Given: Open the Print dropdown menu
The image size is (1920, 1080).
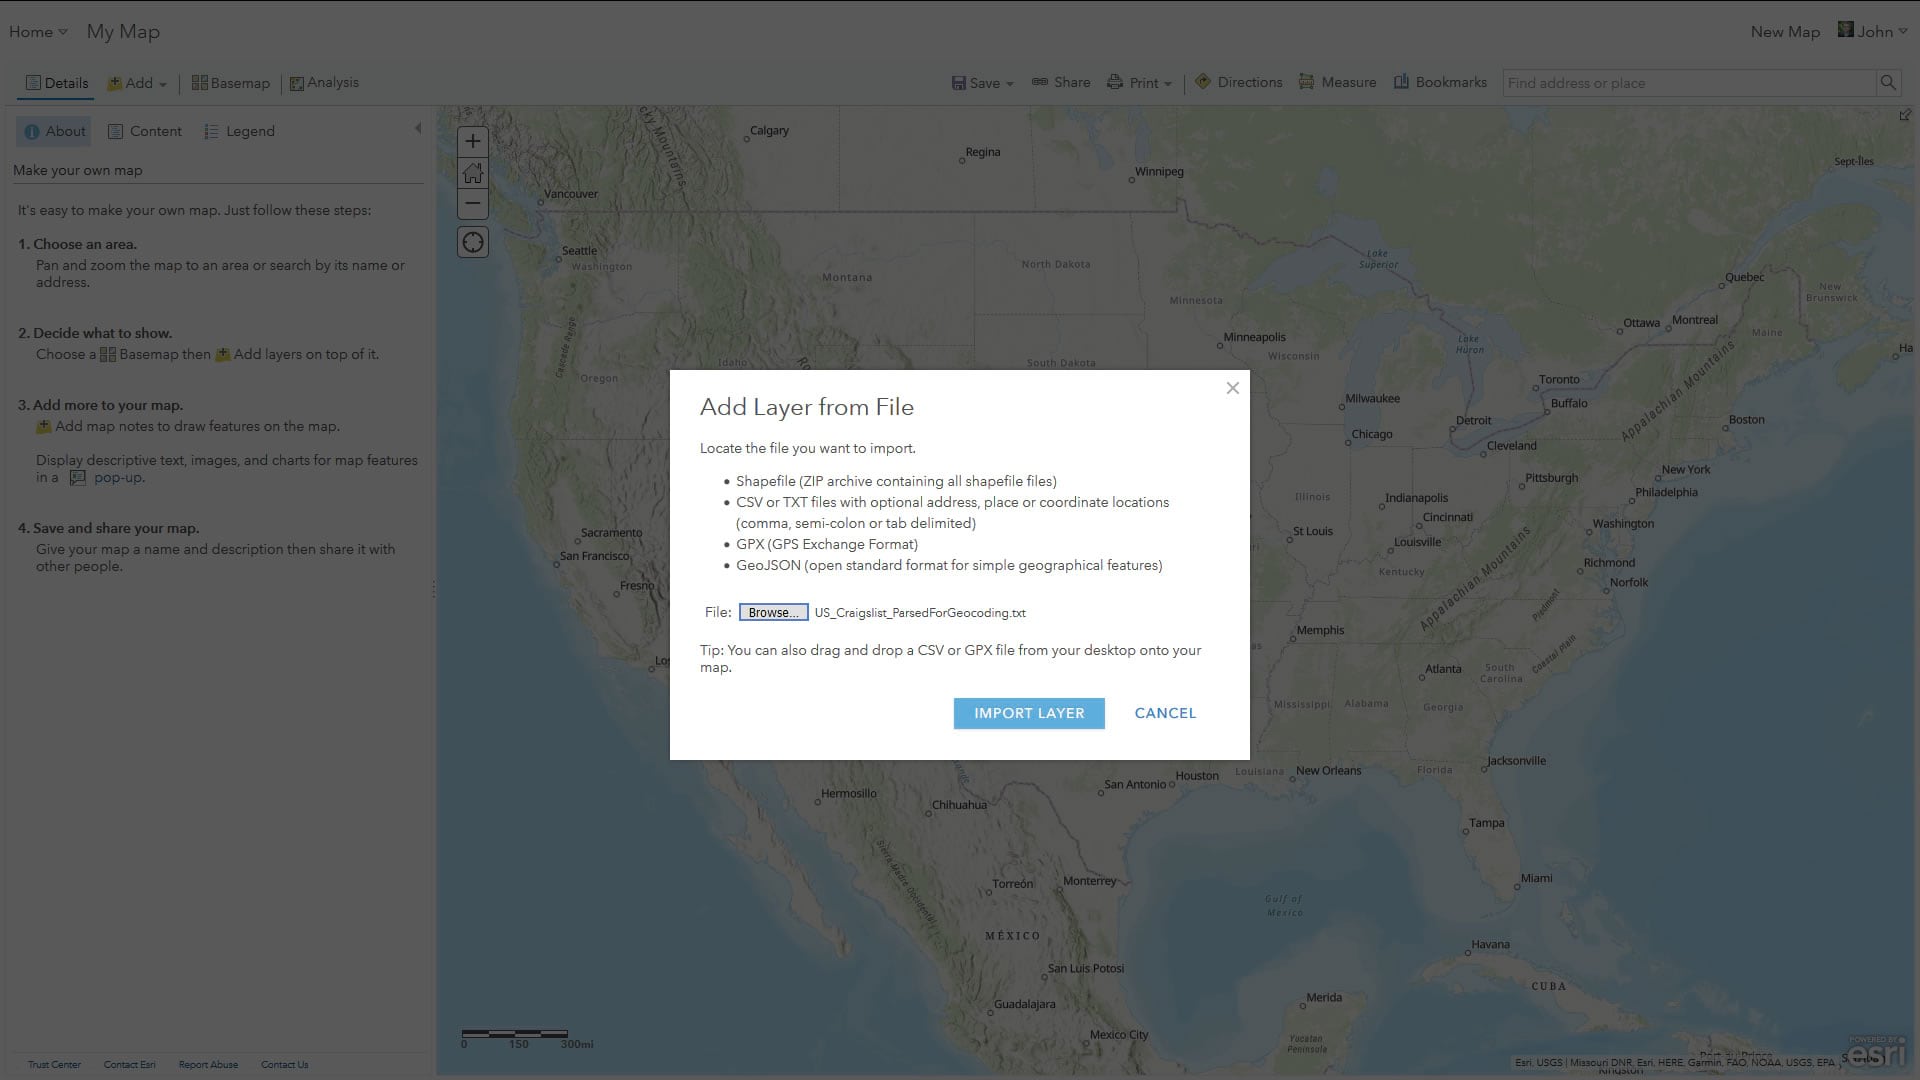Looking at the screenshot, I should [1139, 84].
